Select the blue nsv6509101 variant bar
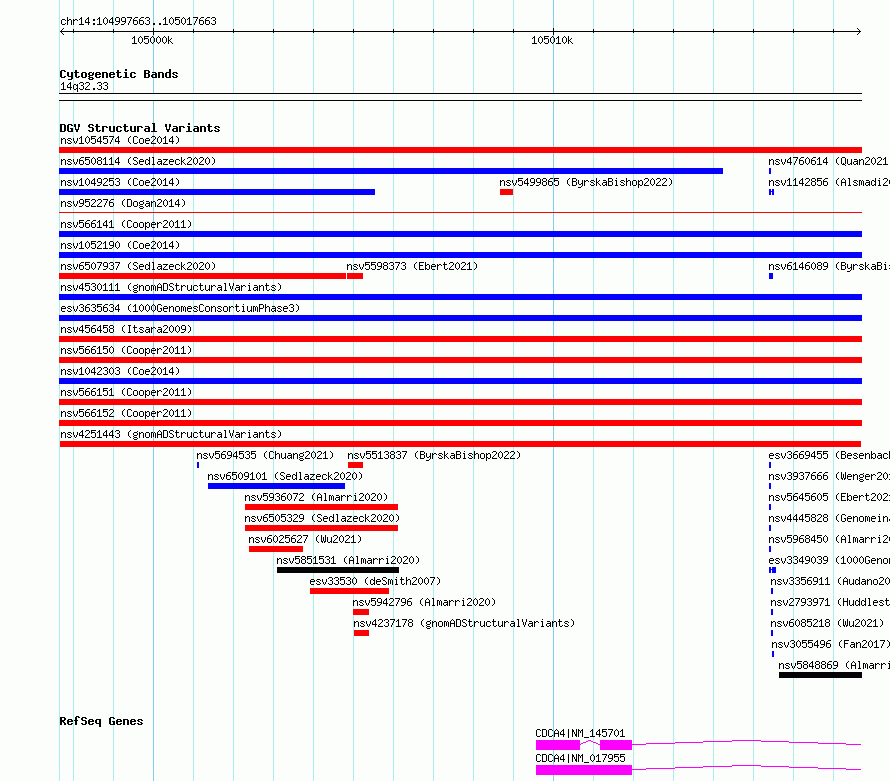The height and width of the screenshot is (781, 890). tap(276, 486)
